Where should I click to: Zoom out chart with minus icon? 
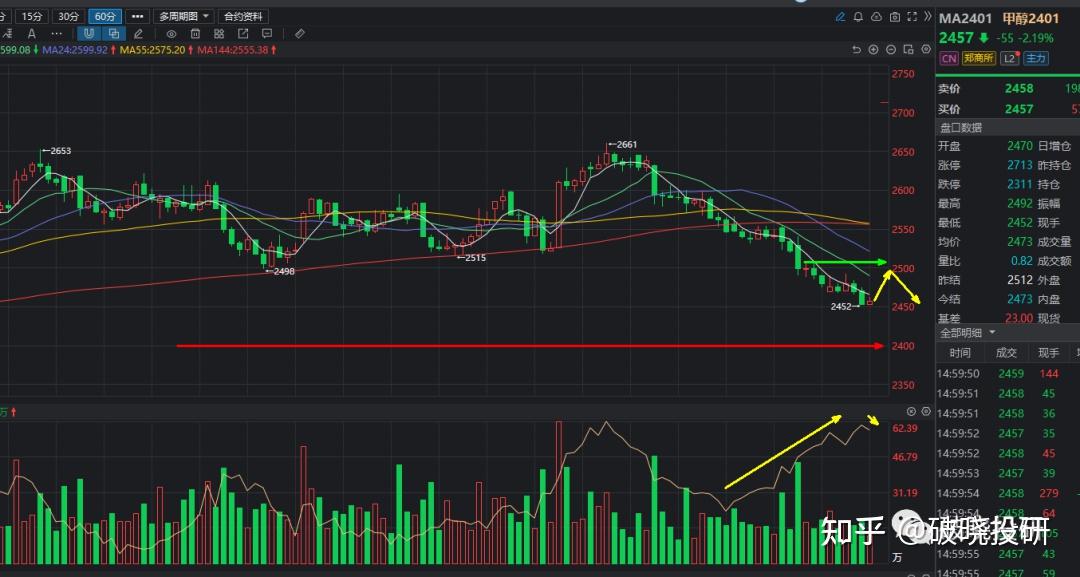[891, 50]
